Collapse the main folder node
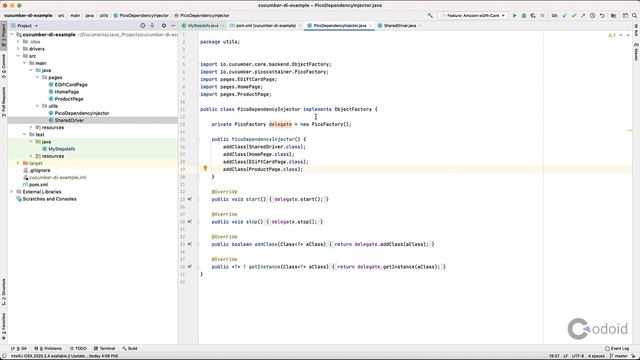Viewport: 640px width, 360px height. tap(24, 63)
